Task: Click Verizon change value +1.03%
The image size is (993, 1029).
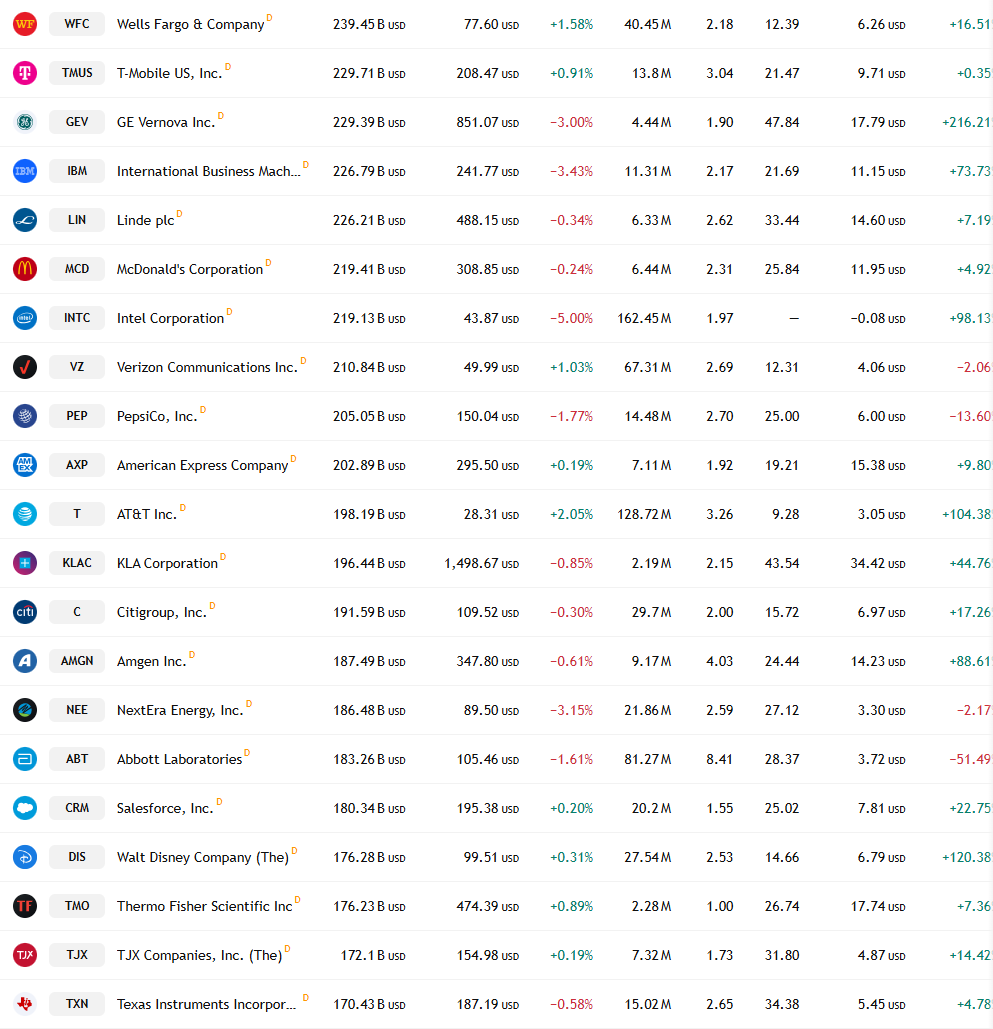Action: [571, 368]
